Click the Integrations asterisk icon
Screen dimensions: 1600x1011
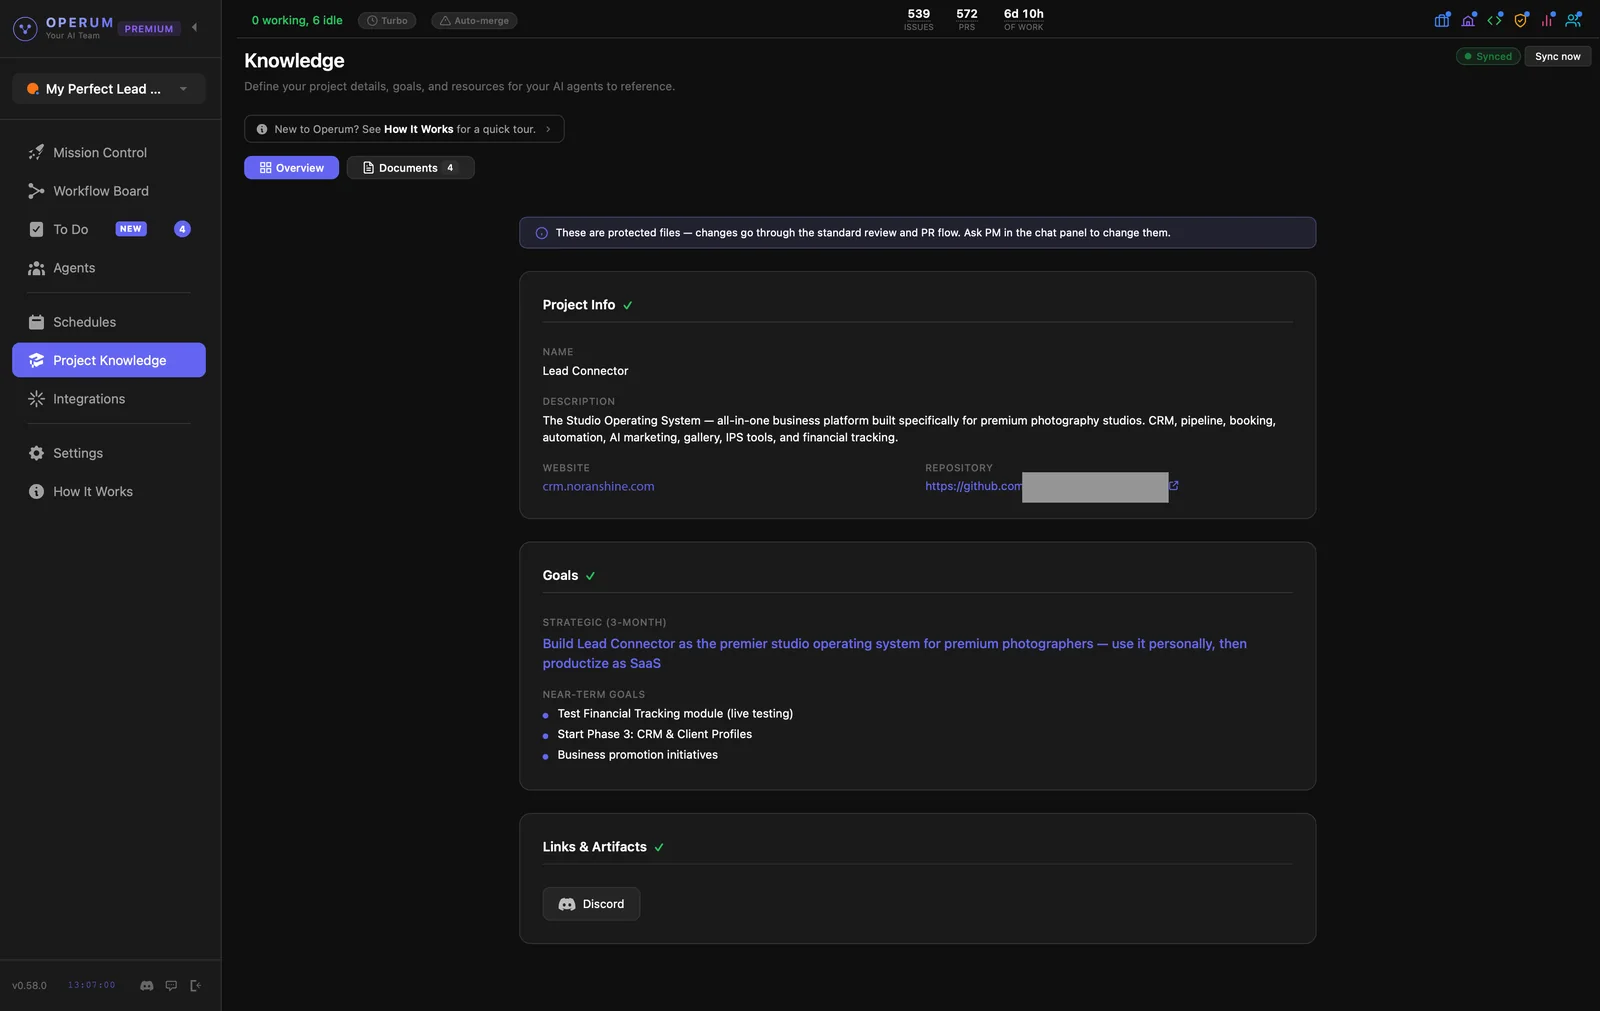(x=36, y=399)
